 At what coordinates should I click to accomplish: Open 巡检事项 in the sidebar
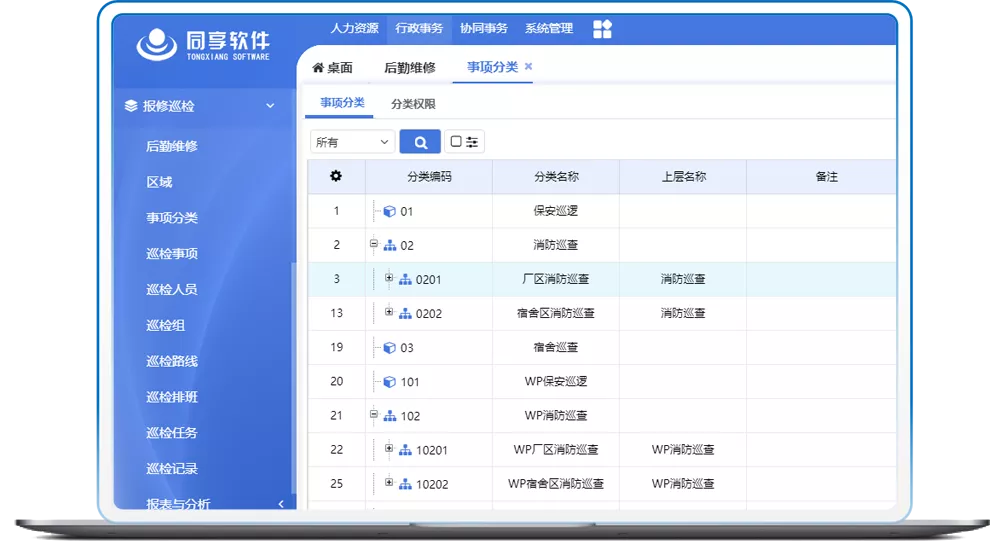point(172,253)
